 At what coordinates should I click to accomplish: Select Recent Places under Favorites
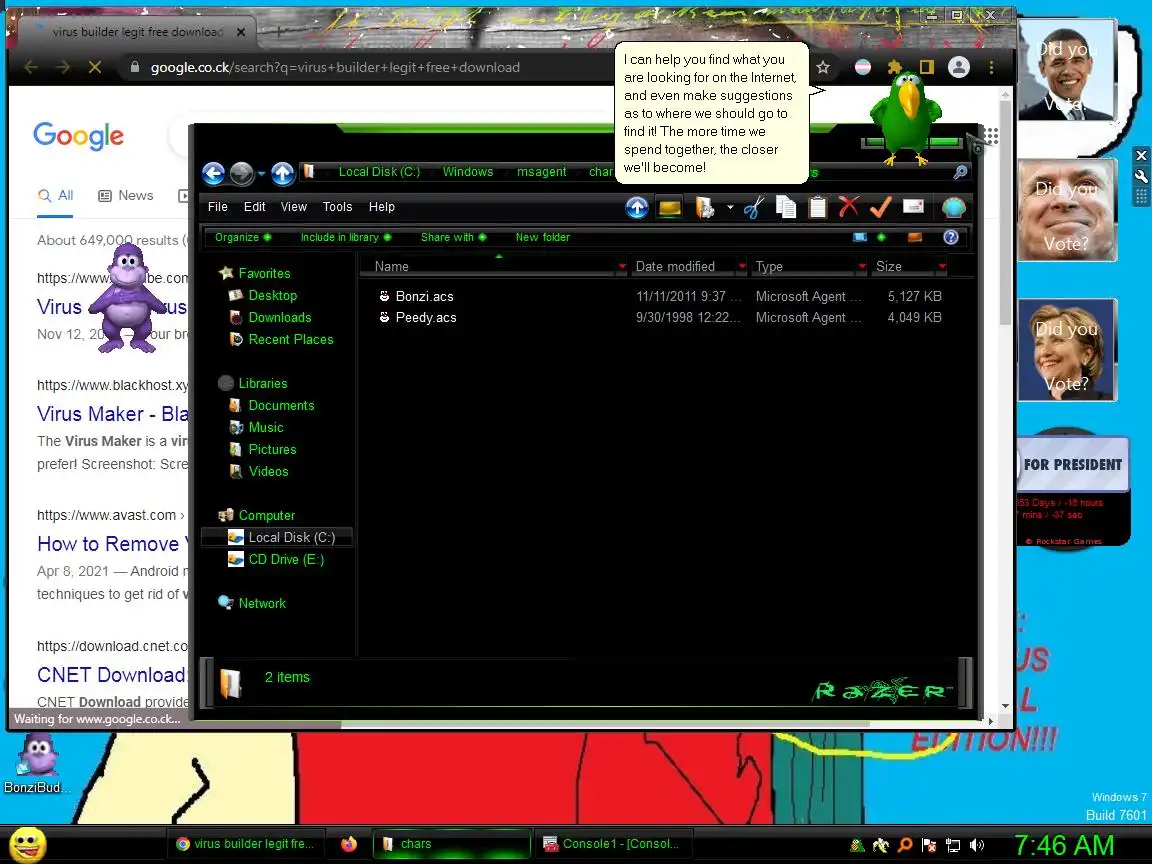click(291, 339)
